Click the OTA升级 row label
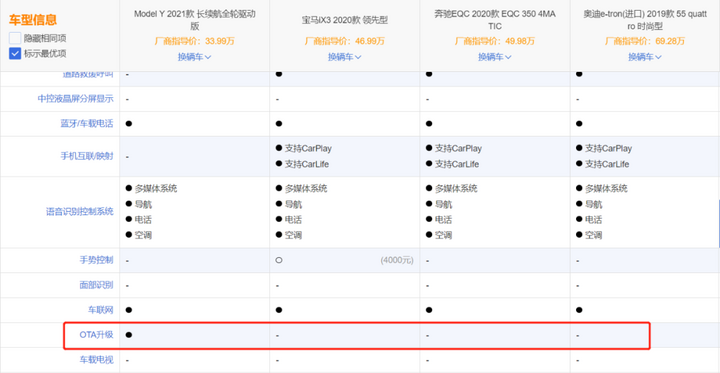This screenshot has height=373, width=720. (x=96, y=334)
